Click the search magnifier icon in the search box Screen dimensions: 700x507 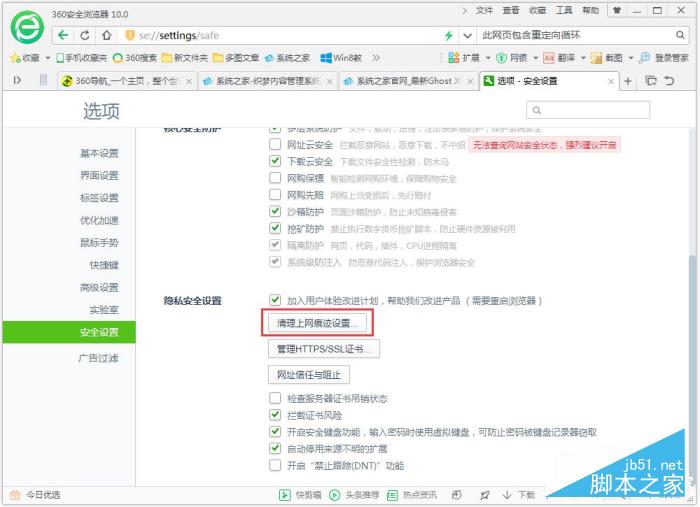(679, 35)
